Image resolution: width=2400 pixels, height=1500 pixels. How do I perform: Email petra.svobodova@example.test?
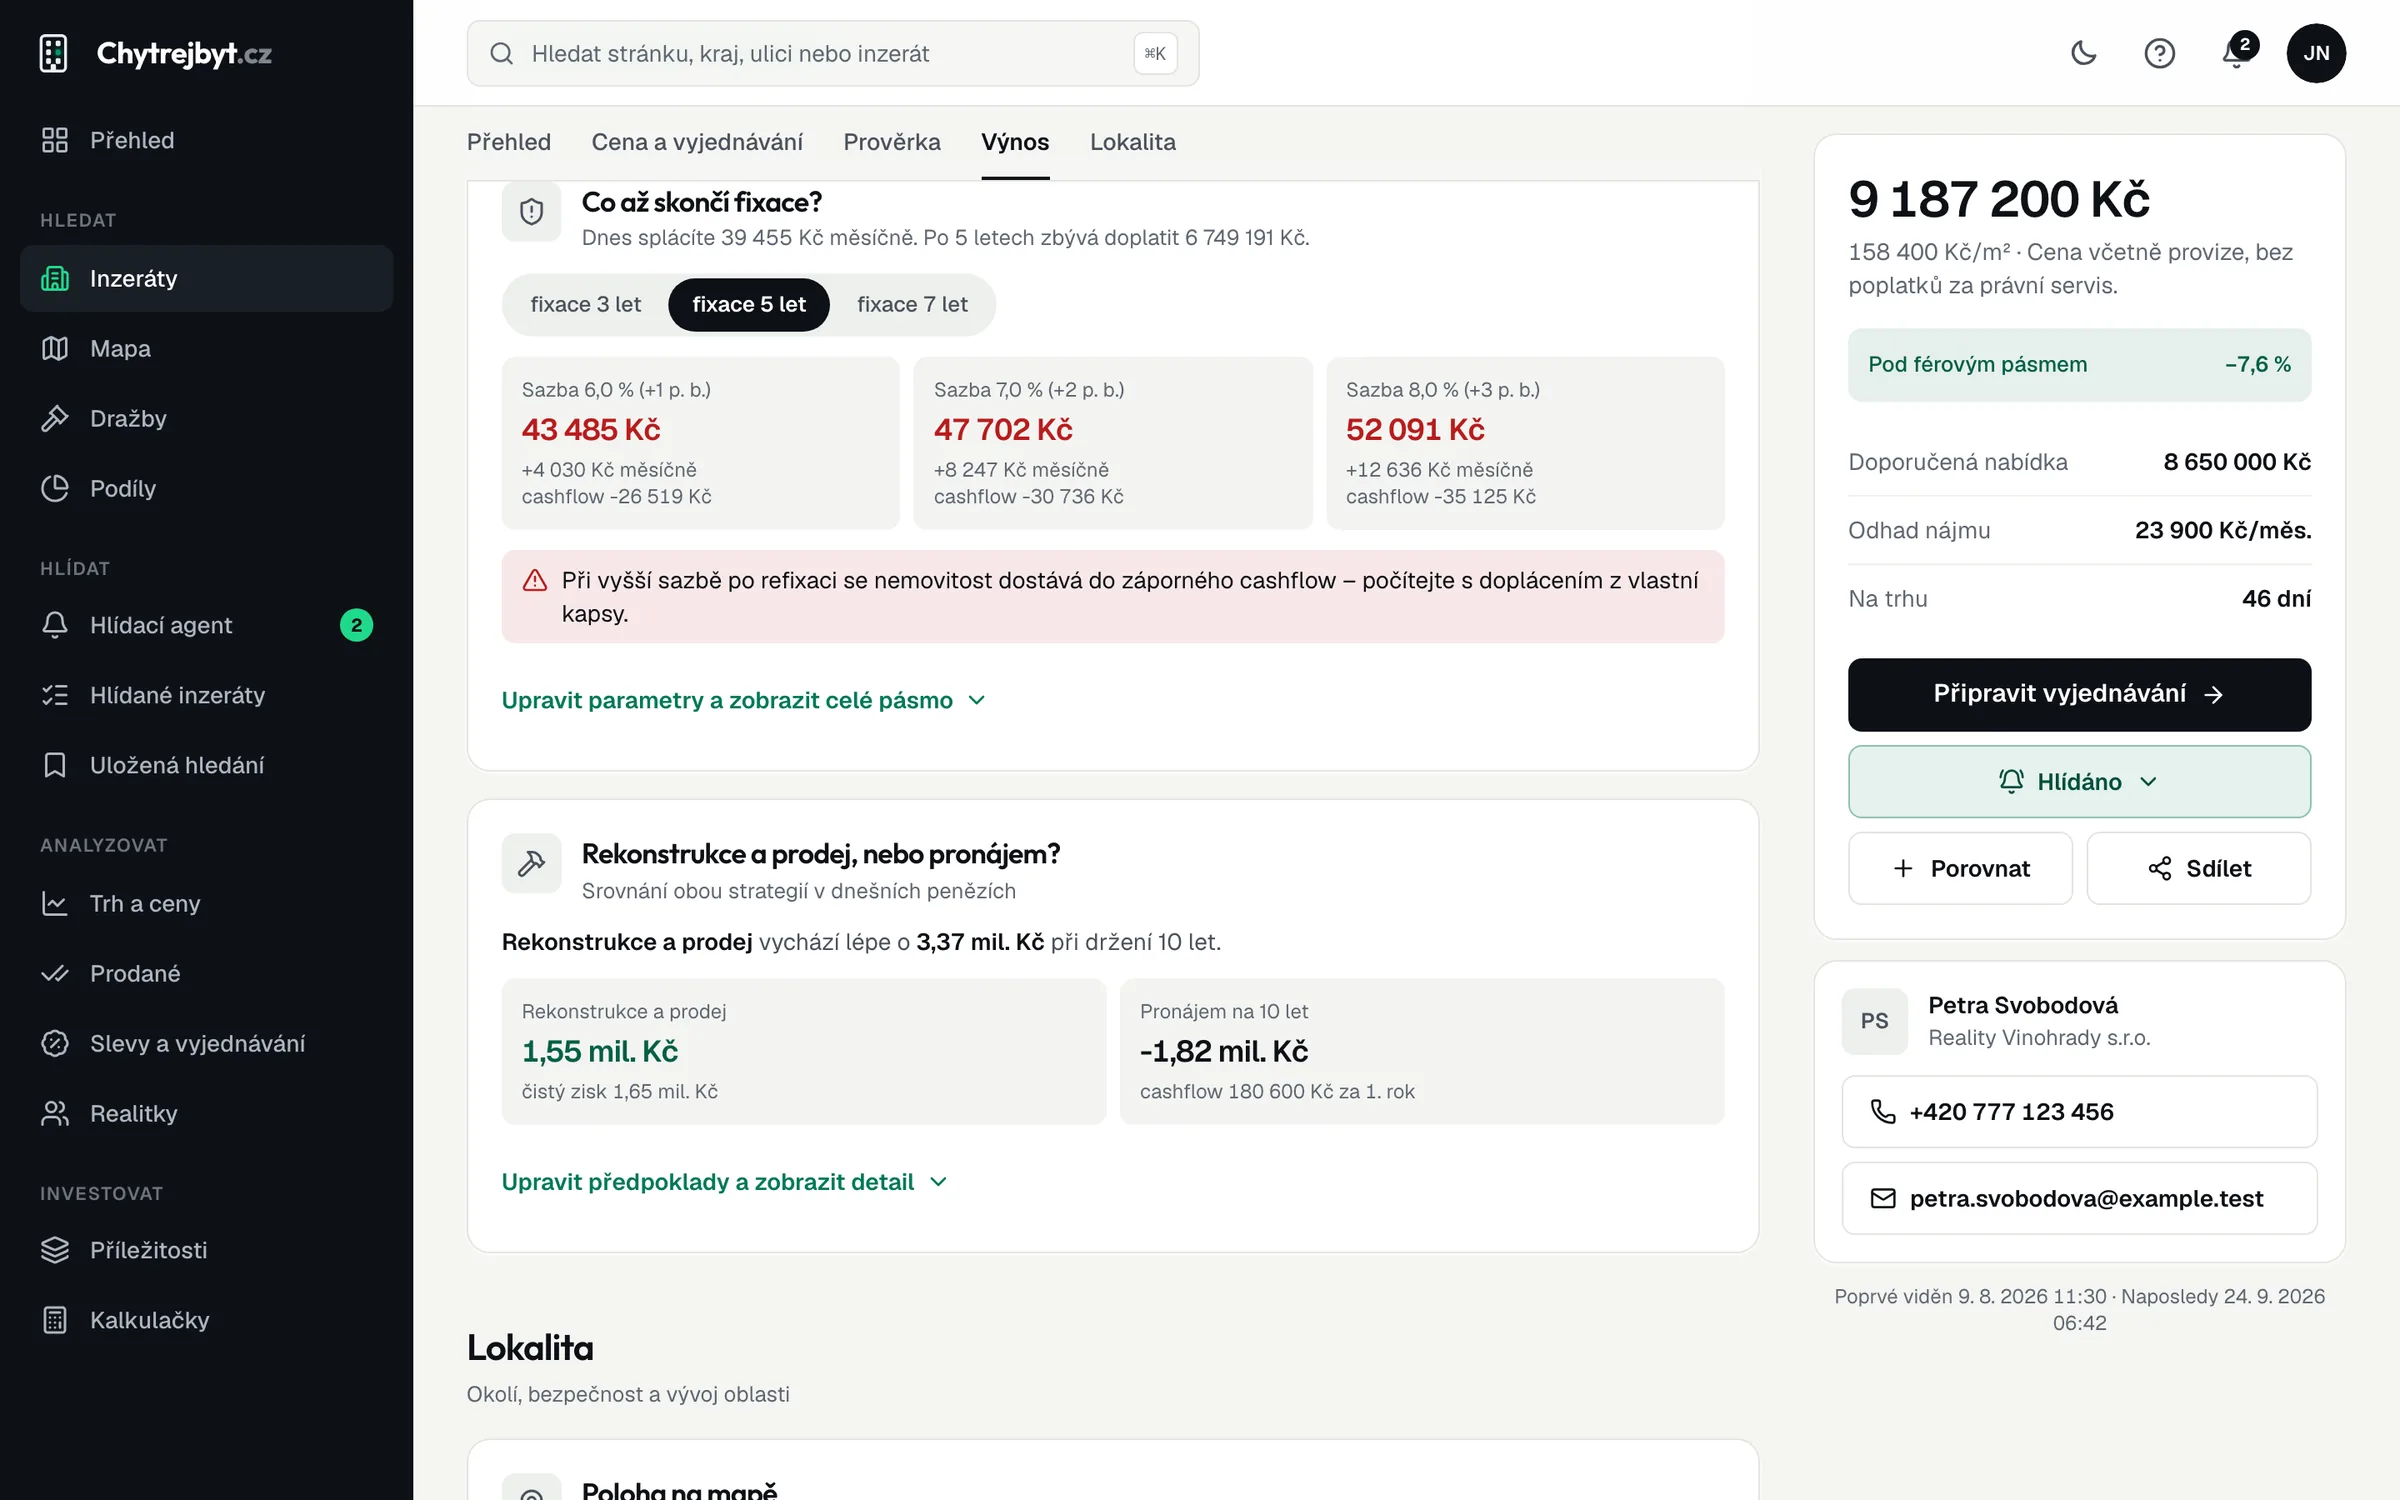(x=2079, y=1198)
